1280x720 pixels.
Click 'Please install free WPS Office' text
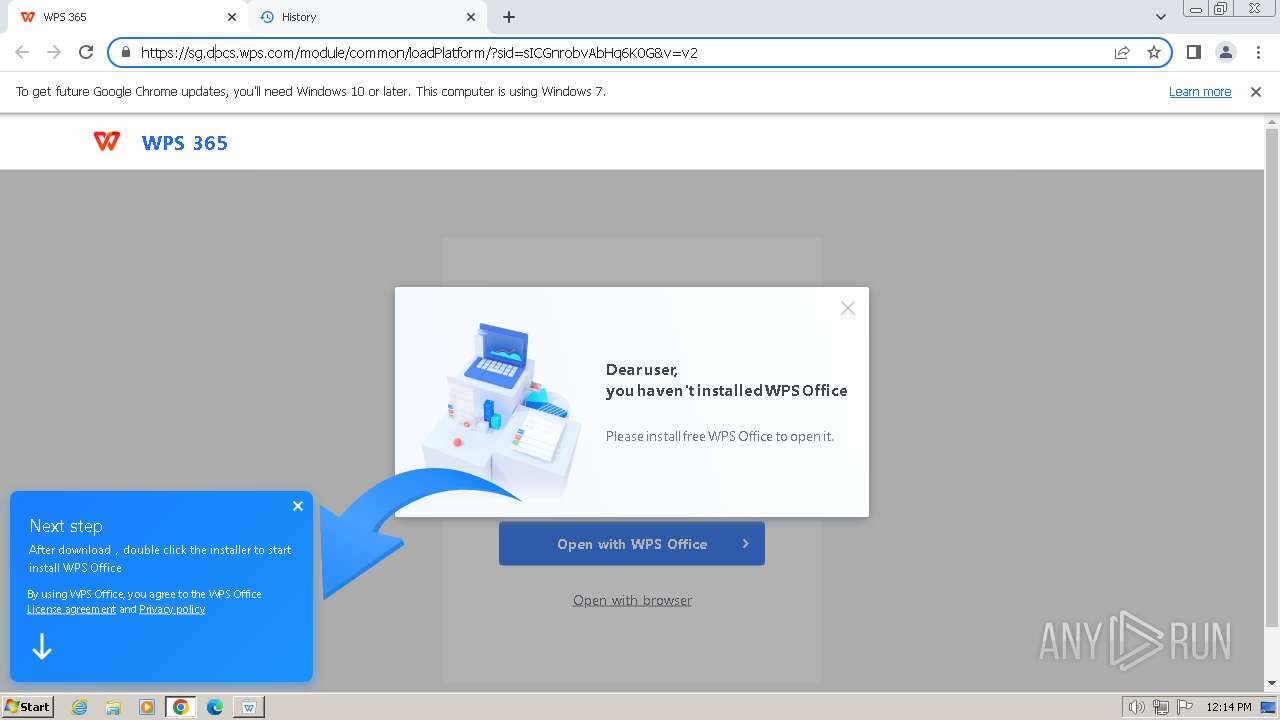[720, 436]
